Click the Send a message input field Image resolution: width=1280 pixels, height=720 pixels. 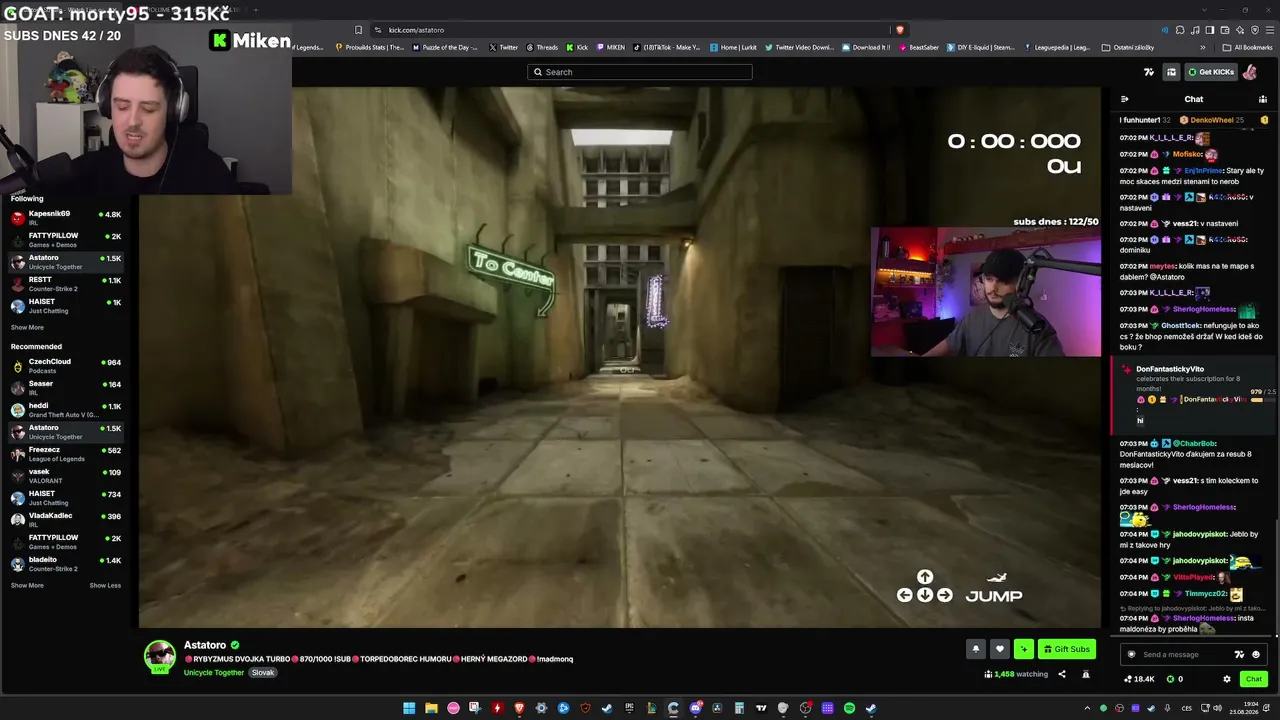[x=1193, y=654]
